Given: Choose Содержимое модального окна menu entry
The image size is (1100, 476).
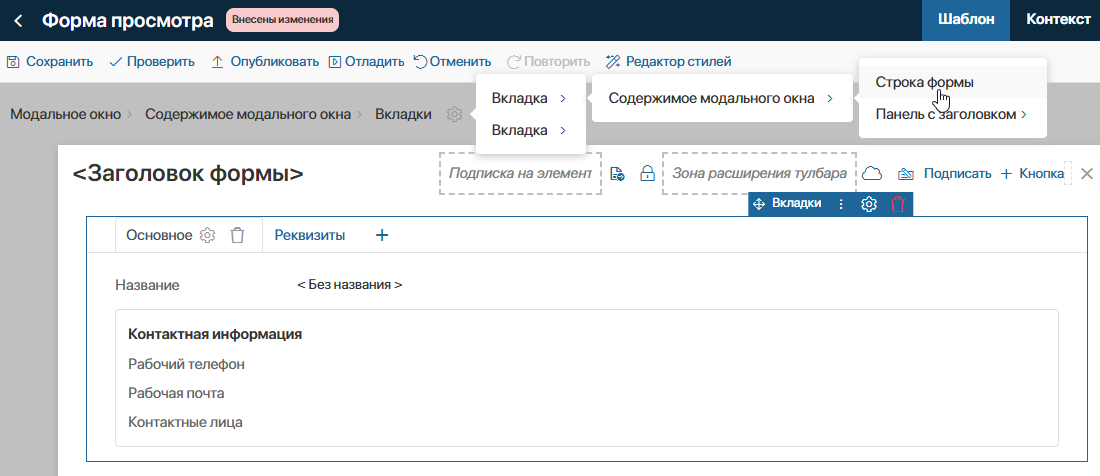Looking at the screenshot, I should tap(722, 98).
